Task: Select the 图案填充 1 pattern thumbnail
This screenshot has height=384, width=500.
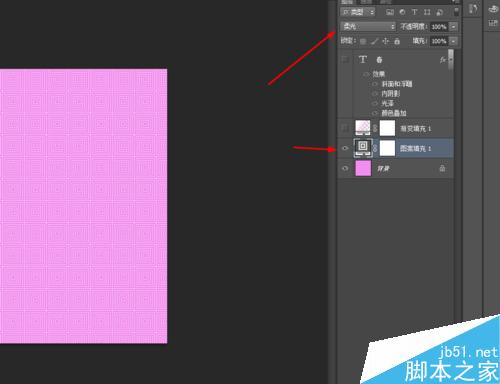Action: [x=363, y=148]
